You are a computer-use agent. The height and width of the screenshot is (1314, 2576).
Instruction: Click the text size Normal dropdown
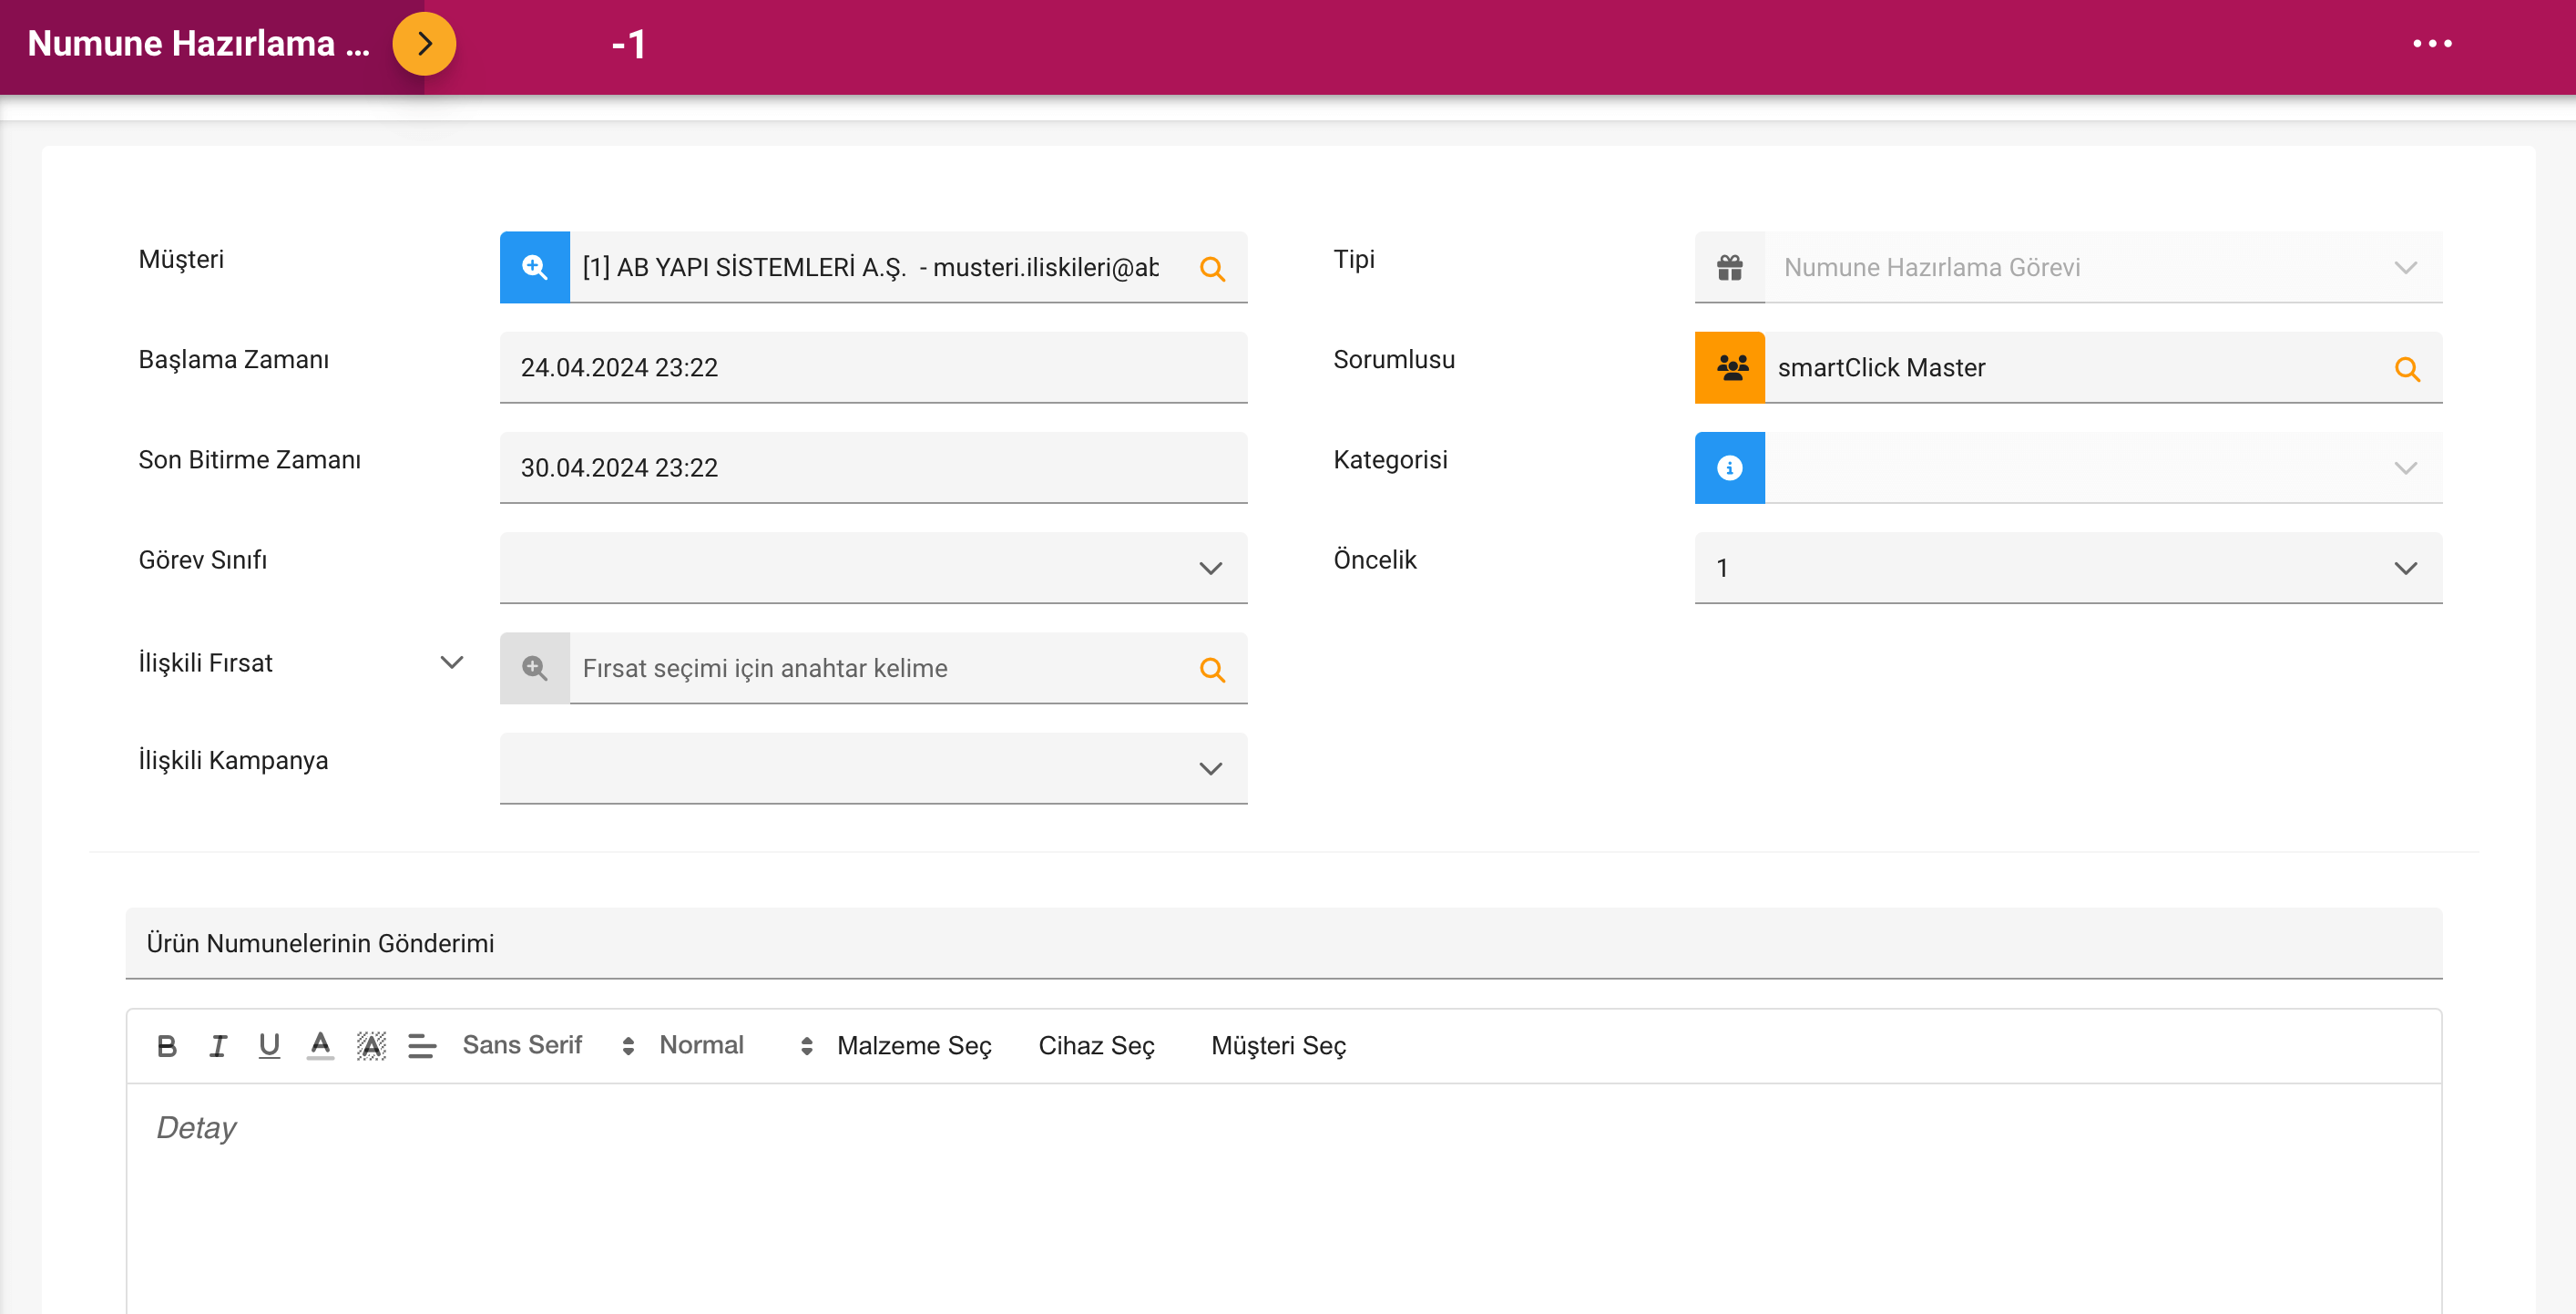click(x=731, y=1046)
